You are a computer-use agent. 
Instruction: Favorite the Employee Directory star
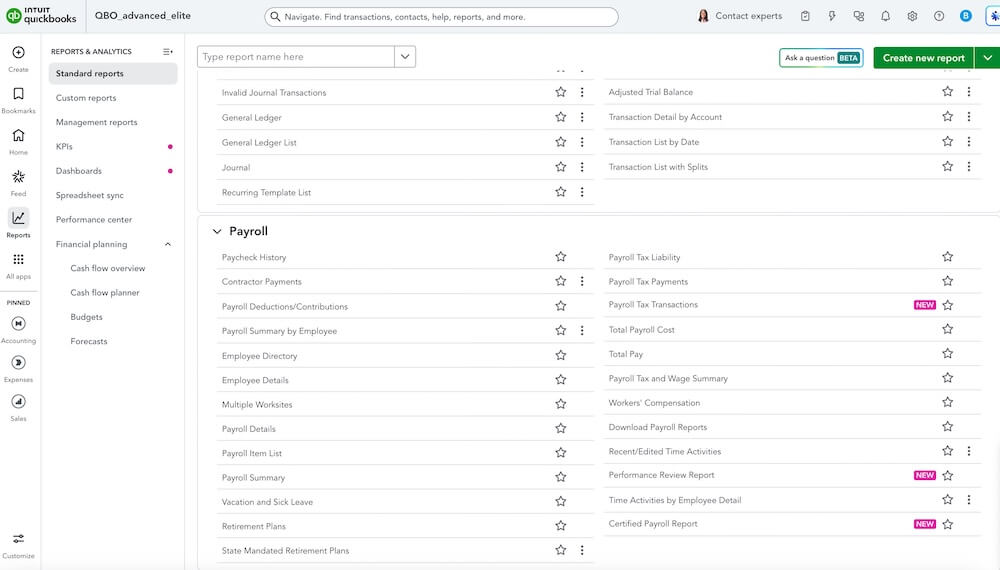click(x=561, y=355)
